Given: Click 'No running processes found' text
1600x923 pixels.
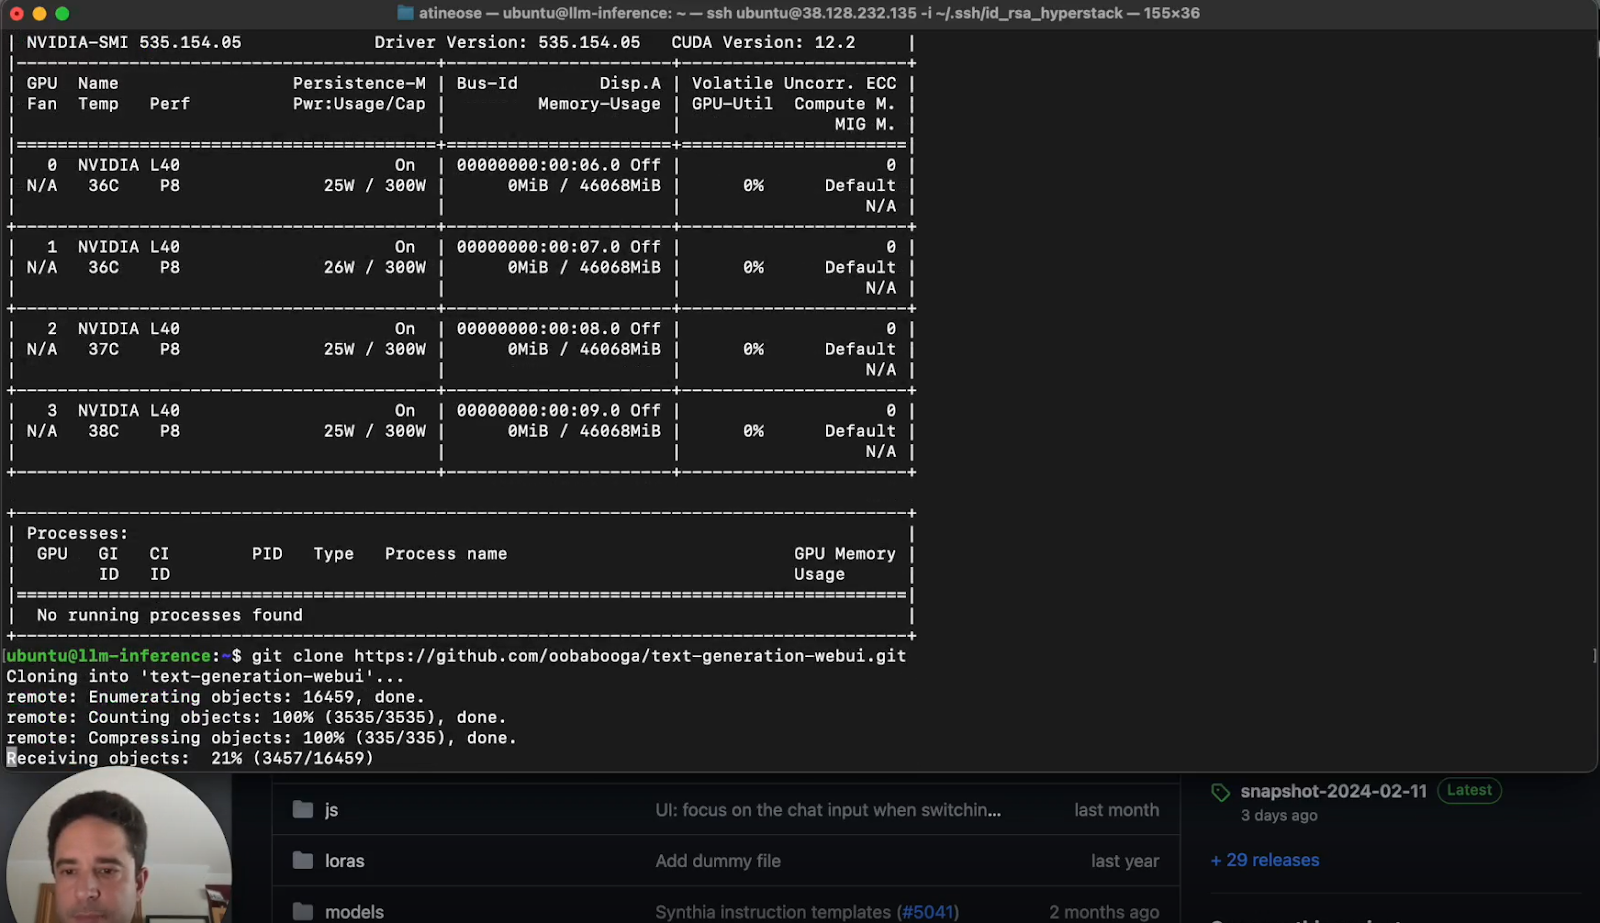Looking at the screenshot, I should pyautogui.click(x=170, y=615).
